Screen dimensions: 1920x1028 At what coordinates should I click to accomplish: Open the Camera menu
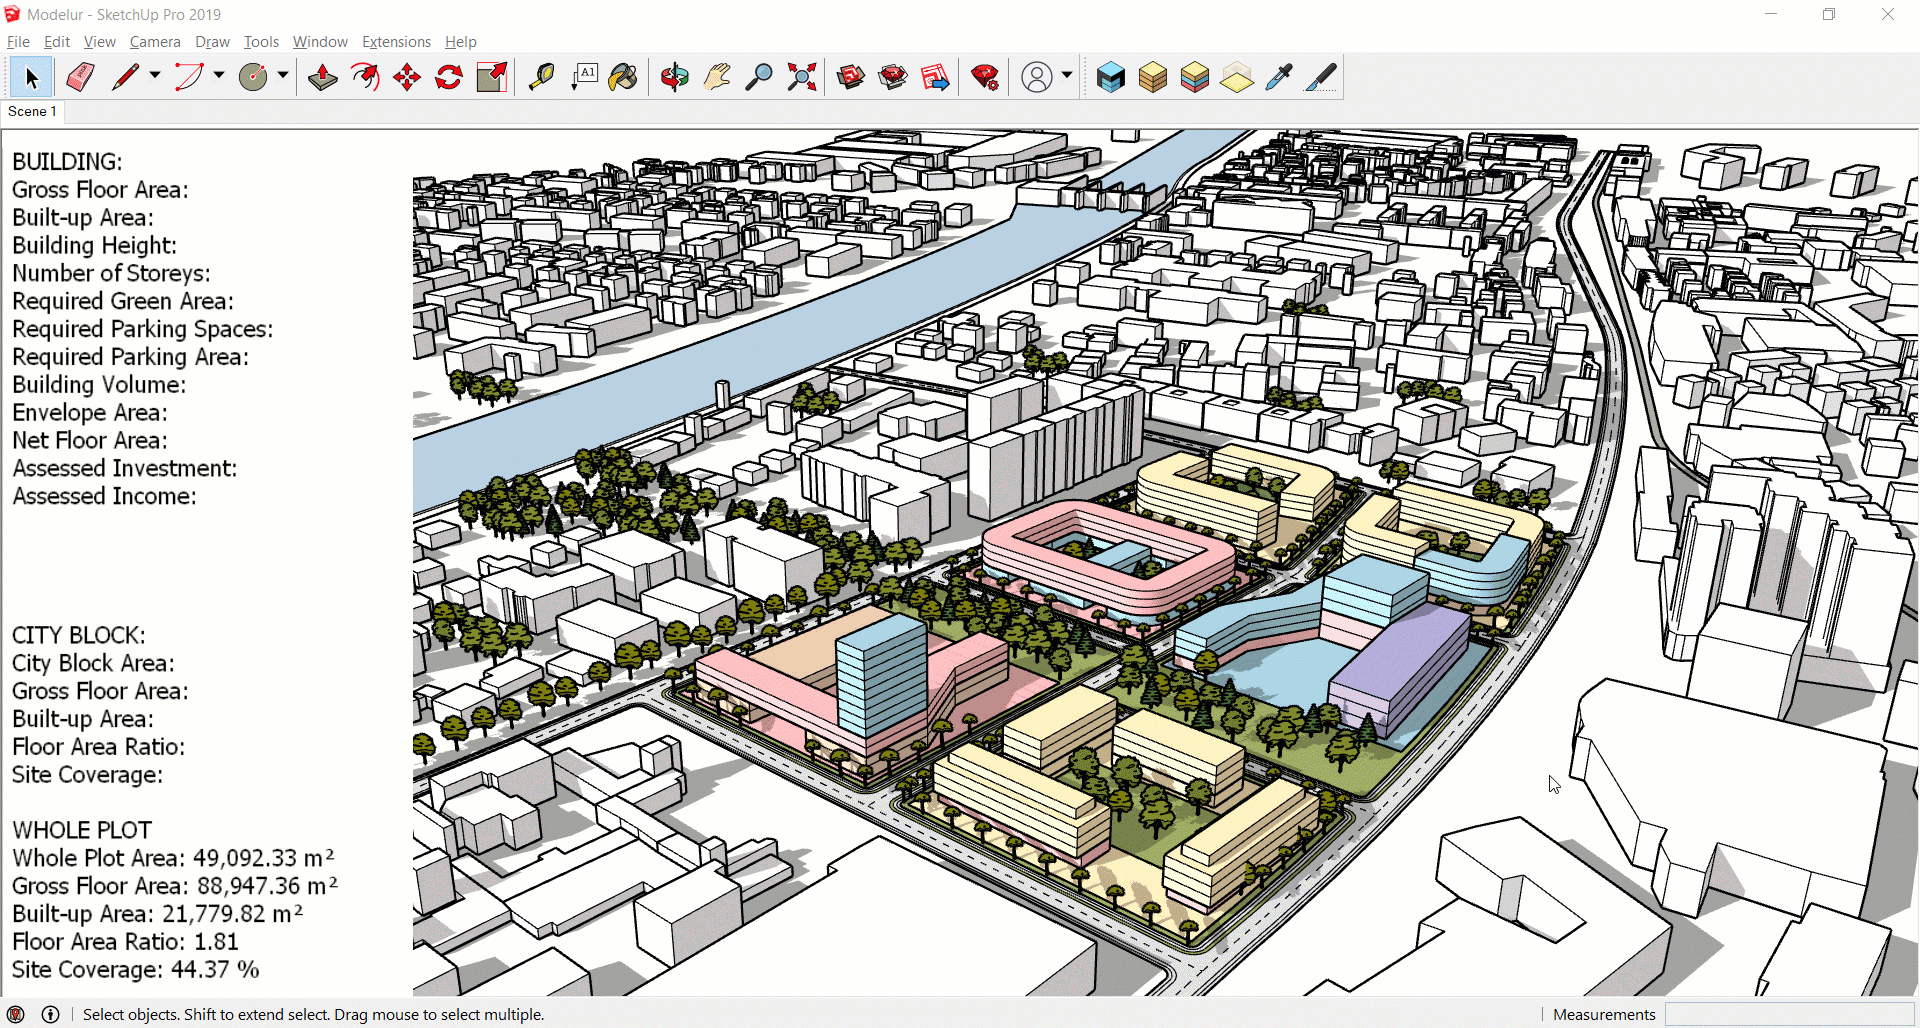pyautogui.click(x=155, y=42)
